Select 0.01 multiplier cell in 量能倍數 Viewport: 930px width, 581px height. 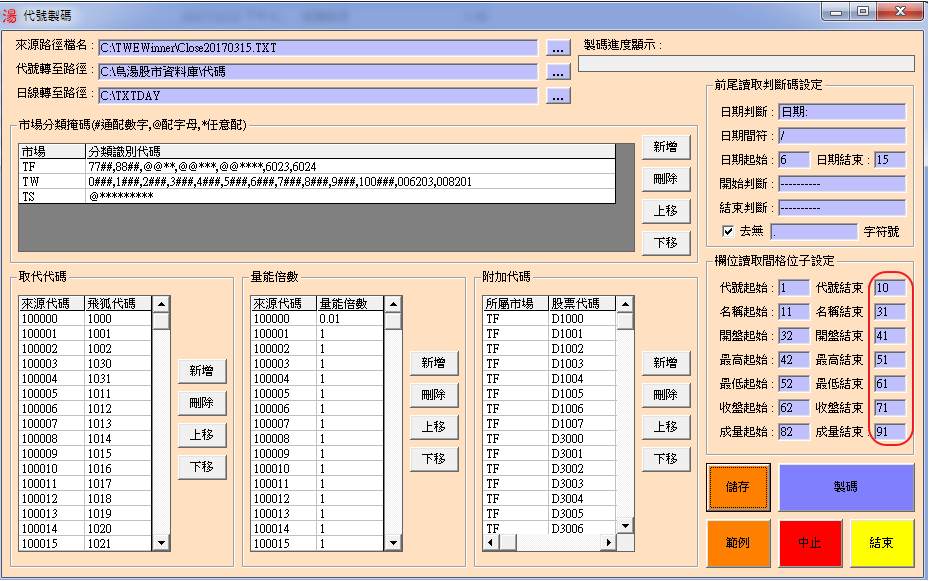pos(350,319)
